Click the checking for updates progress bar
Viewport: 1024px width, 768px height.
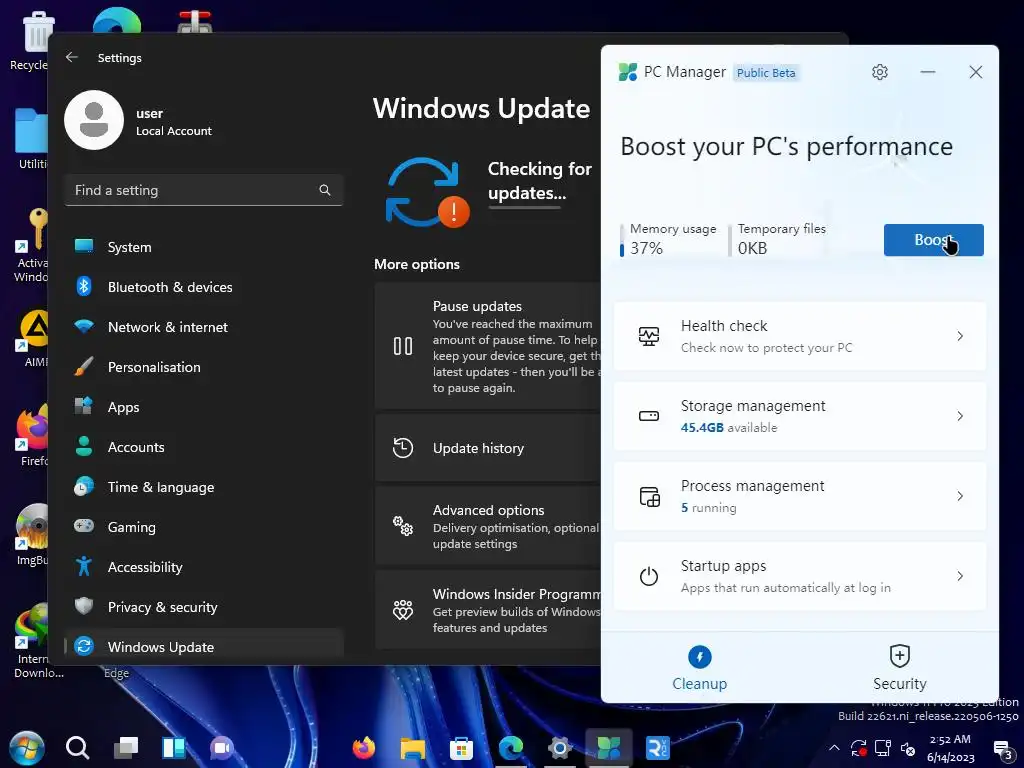pos(524,208)
